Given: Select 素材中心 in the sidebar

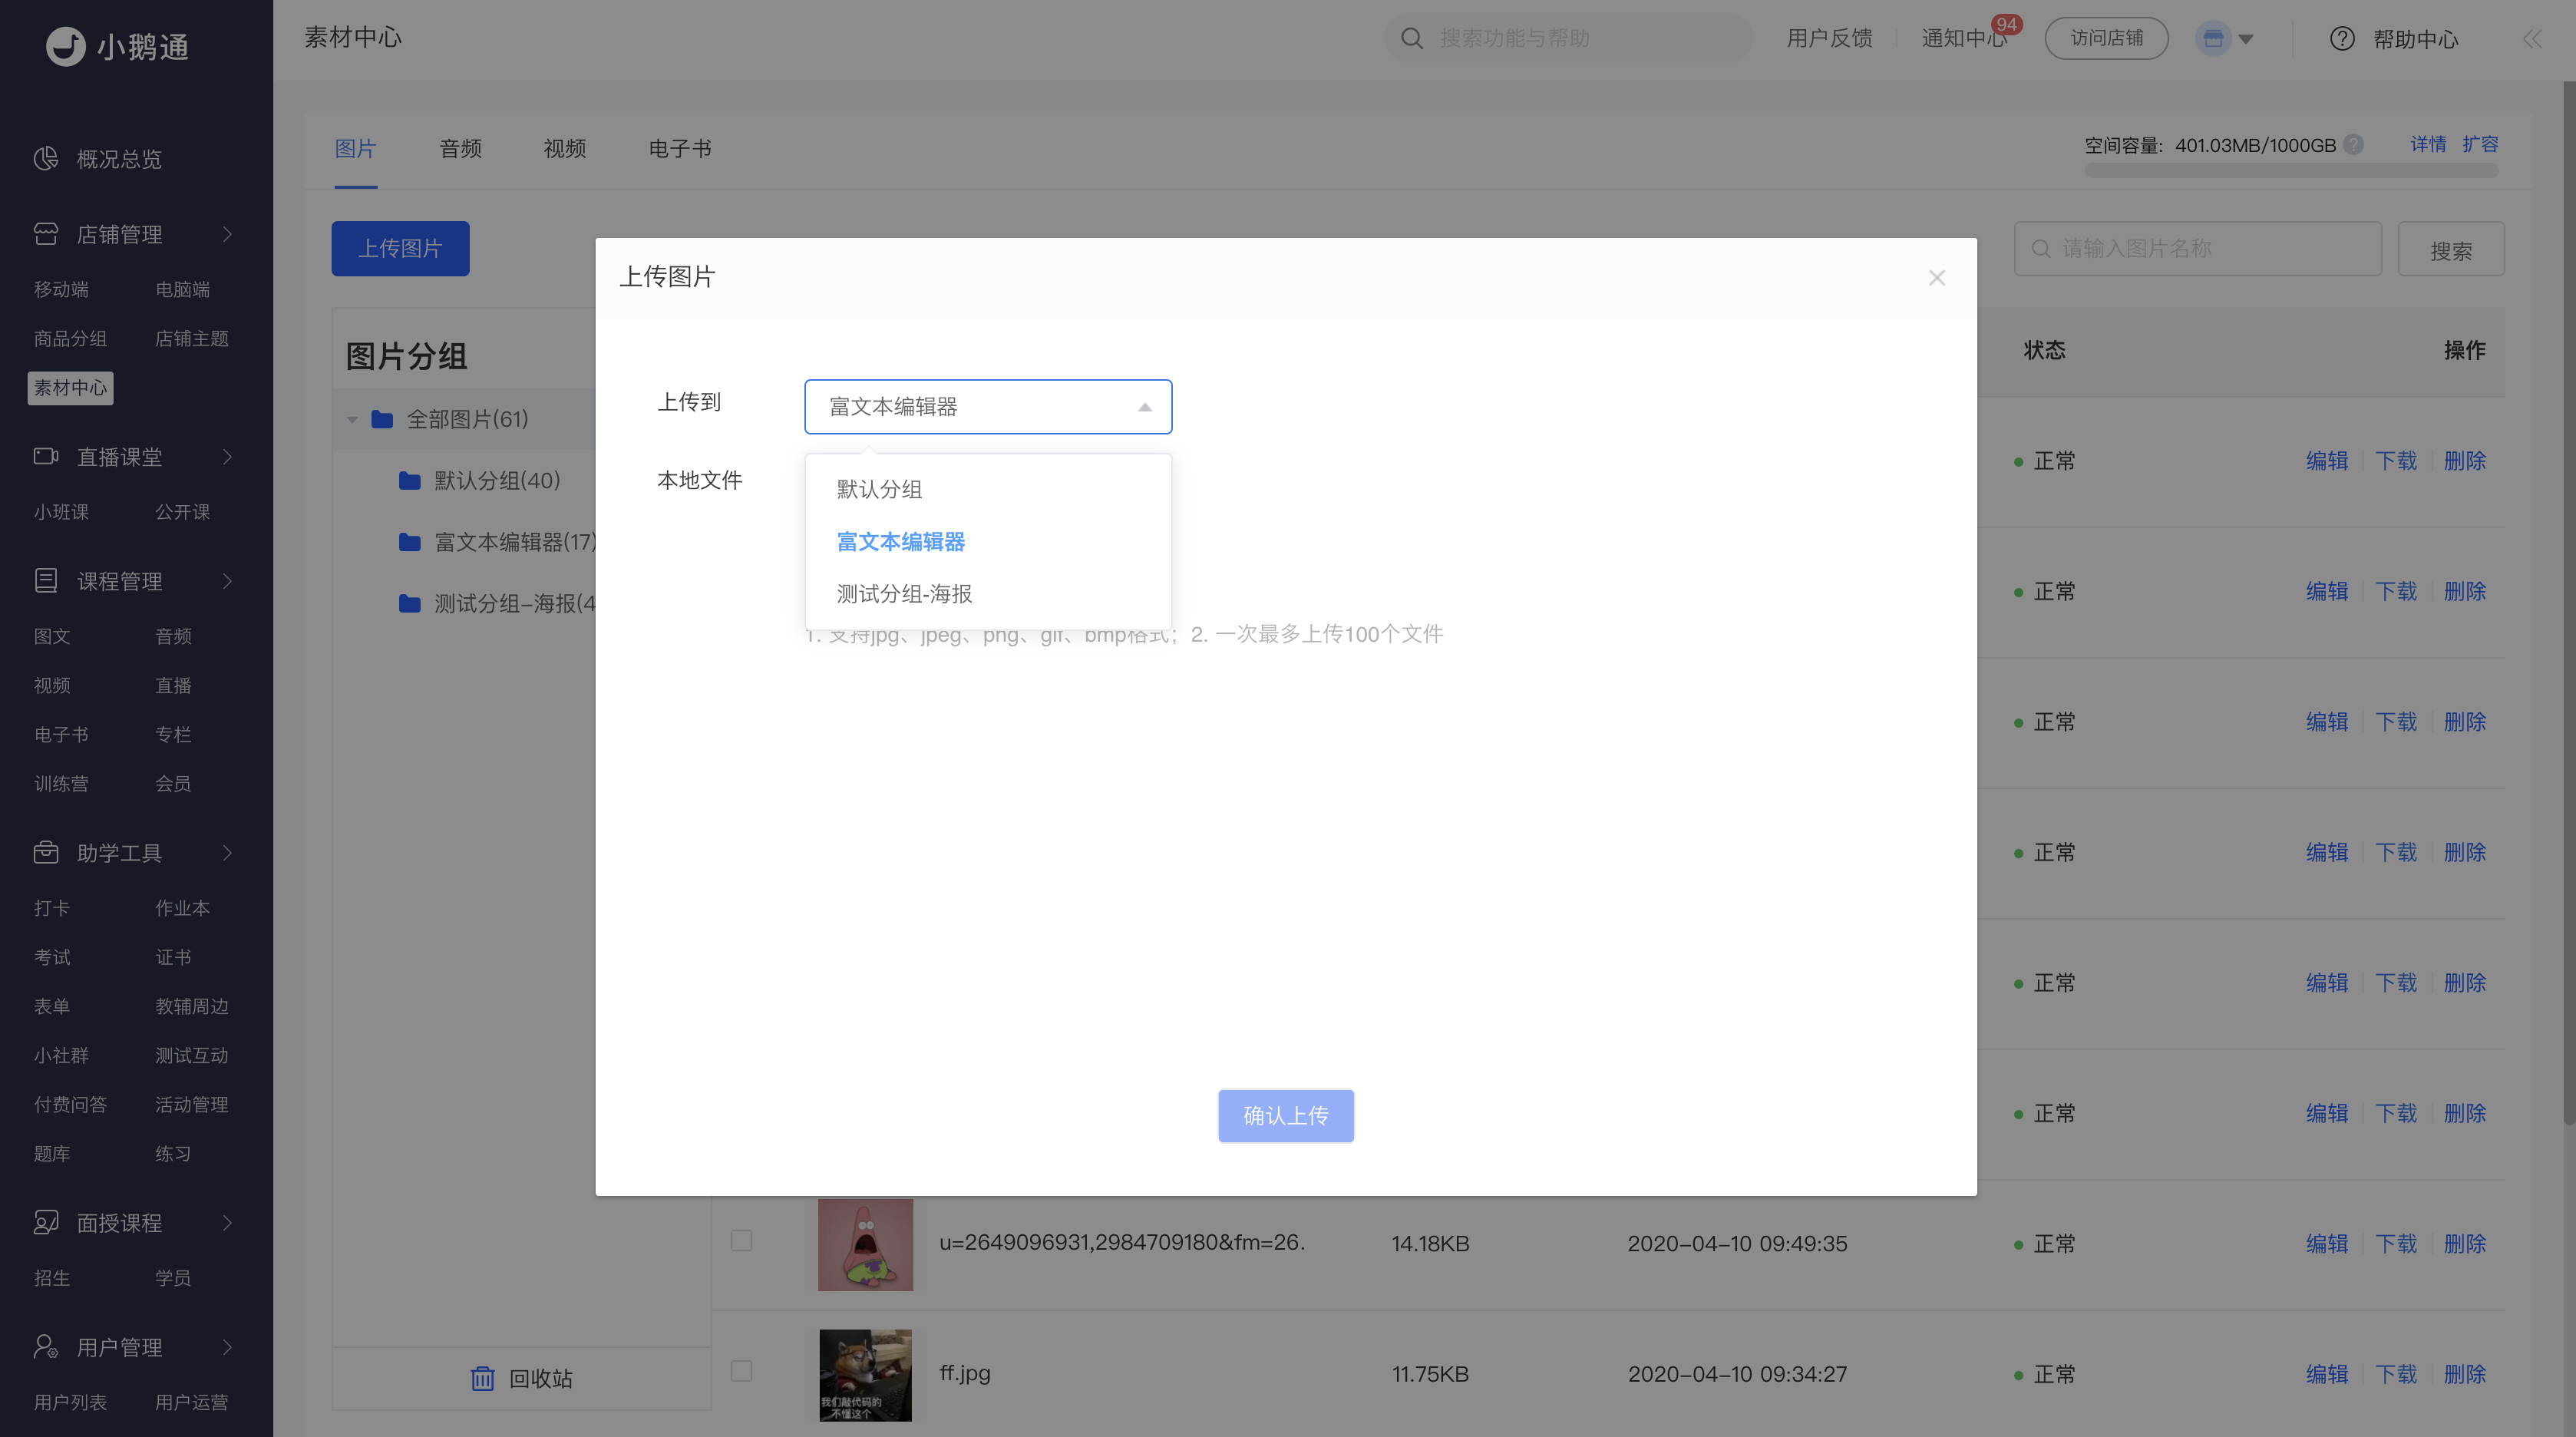Looking at the screenshot, I should pos(70,388).
